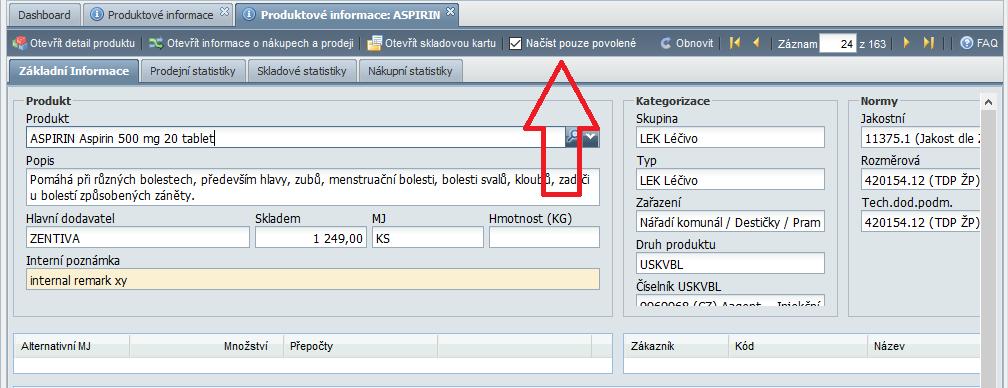Click the Přepočty column header
This screenshot has height=388, width=1008.
[361, 346]
